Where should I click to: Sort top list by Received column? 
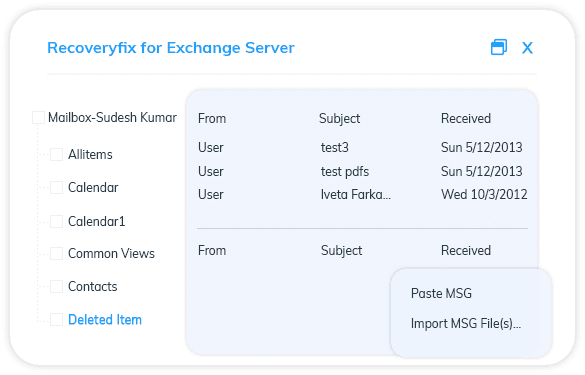[x=466, y=119]
